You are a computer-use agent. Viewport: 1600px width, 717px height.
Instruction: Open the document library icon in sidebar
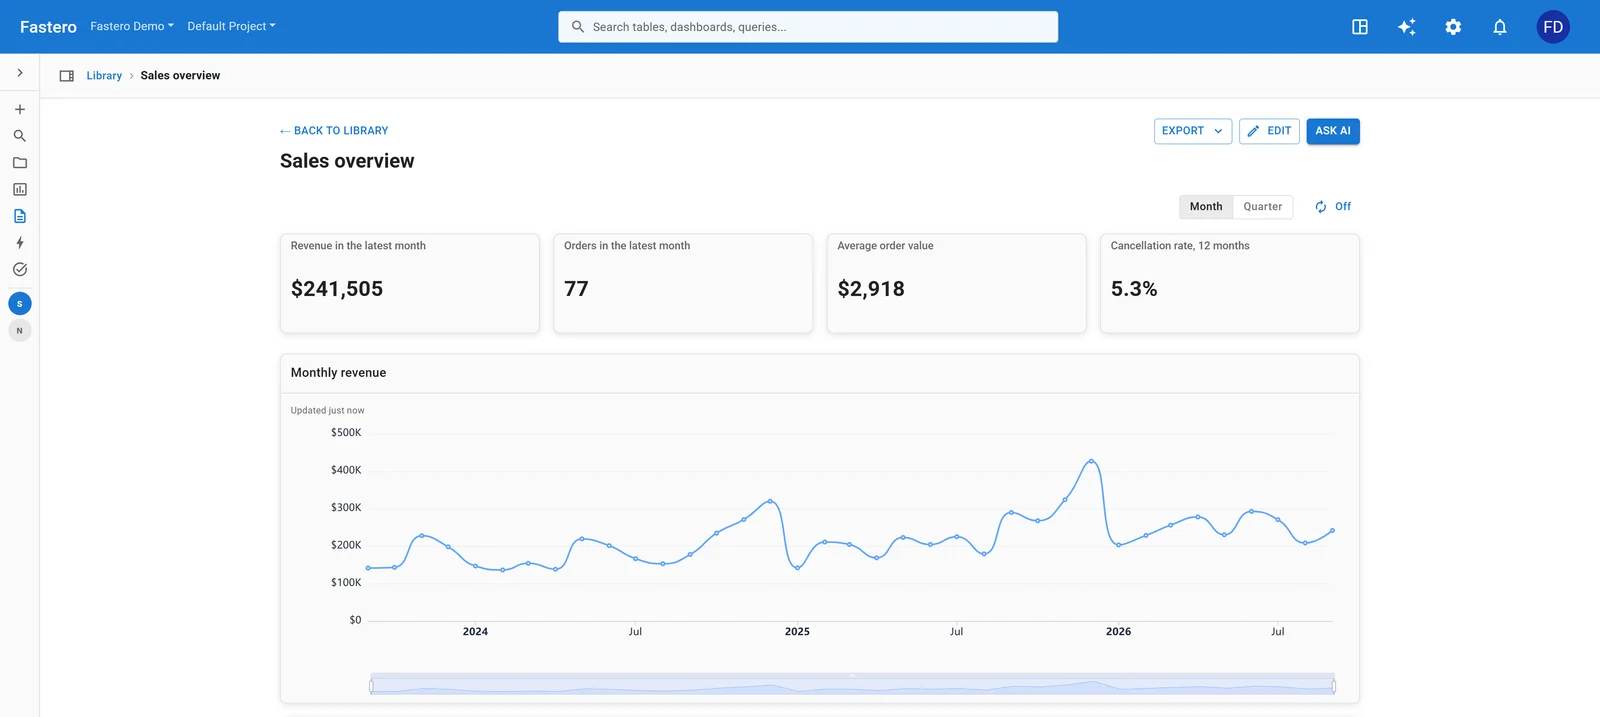(19, 216)
